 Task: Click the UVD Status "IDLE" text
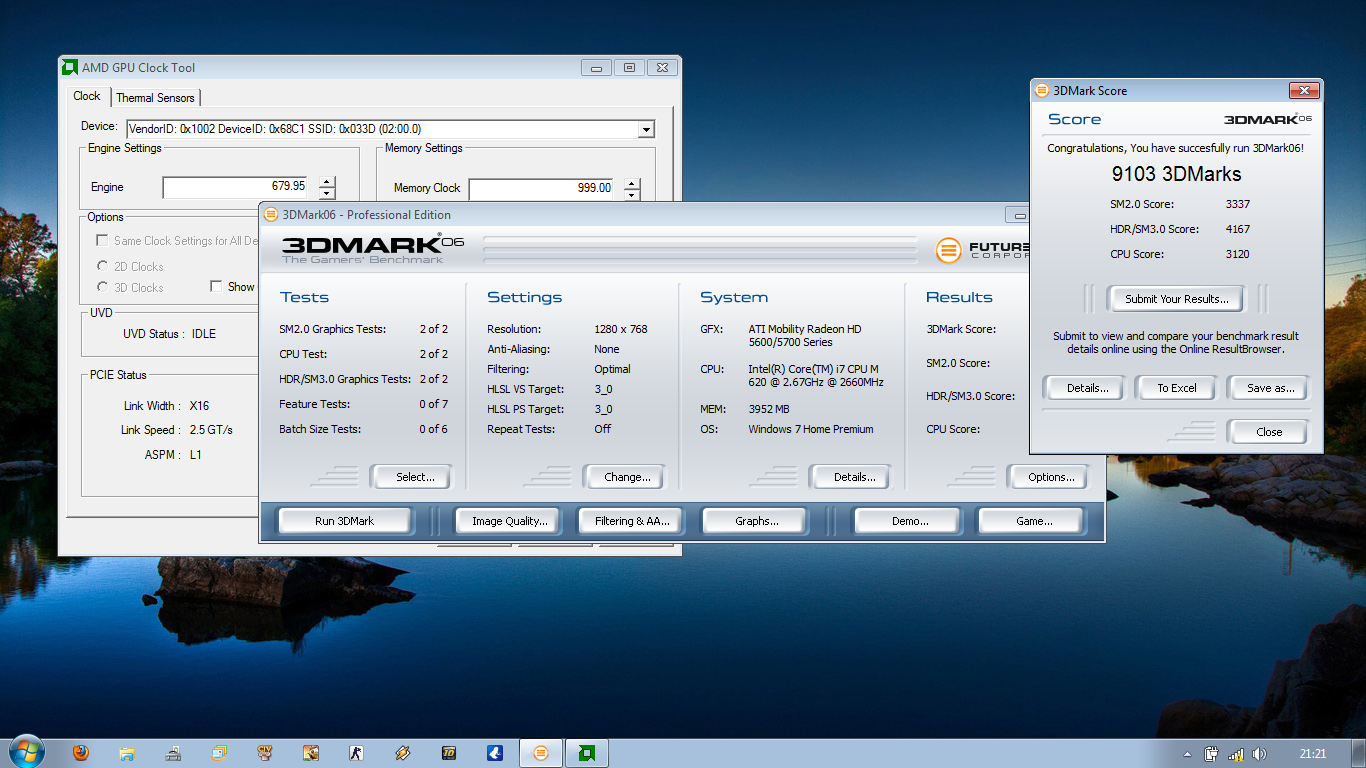pyautogui.click(x=203, y=334)
